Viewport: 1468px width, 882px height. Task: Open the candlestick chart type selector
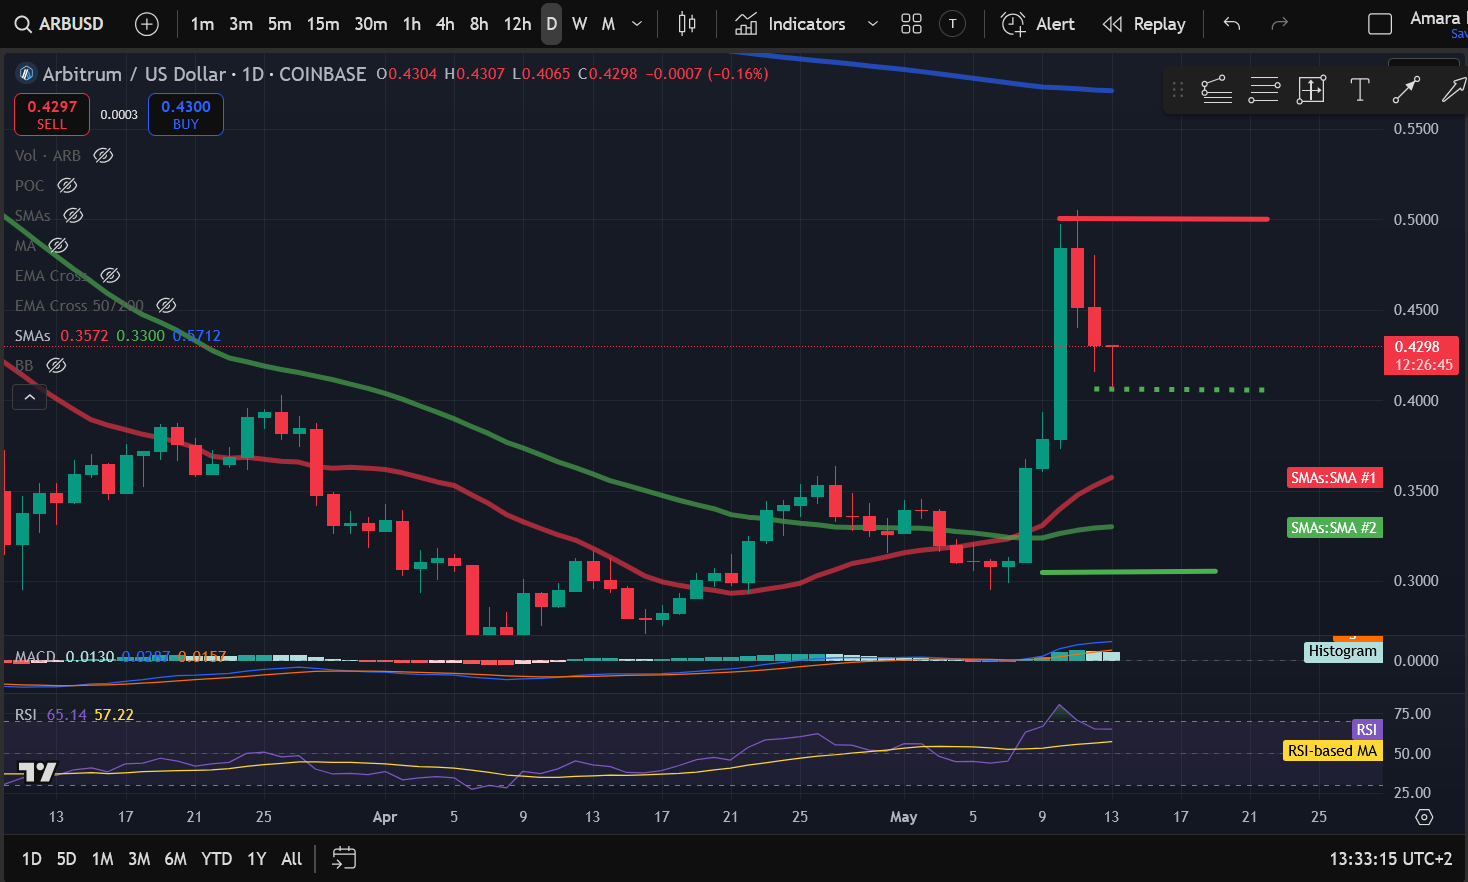[x=687, y=24]
